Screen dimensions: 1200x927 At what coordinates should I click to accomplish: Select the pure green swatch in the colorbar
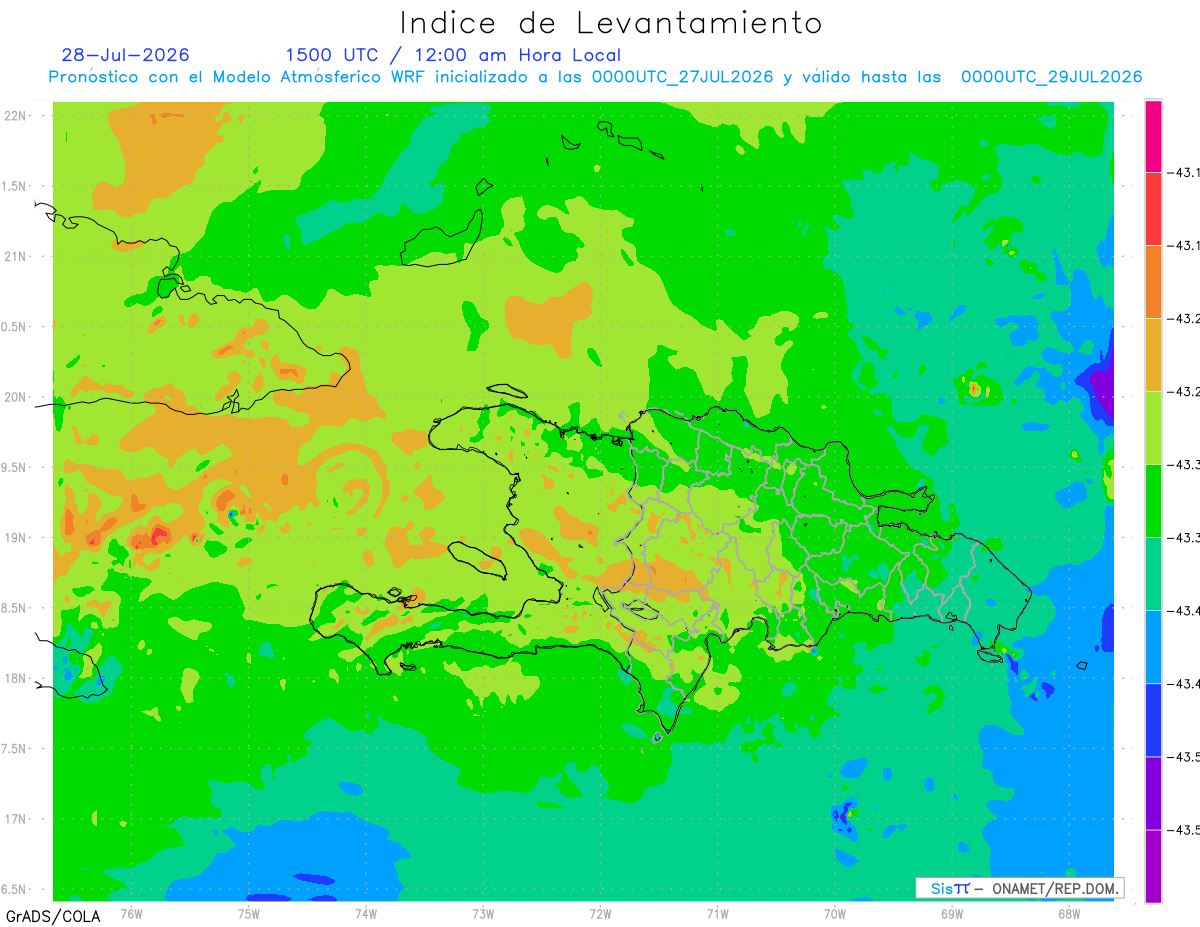(x=1153, y=500)
